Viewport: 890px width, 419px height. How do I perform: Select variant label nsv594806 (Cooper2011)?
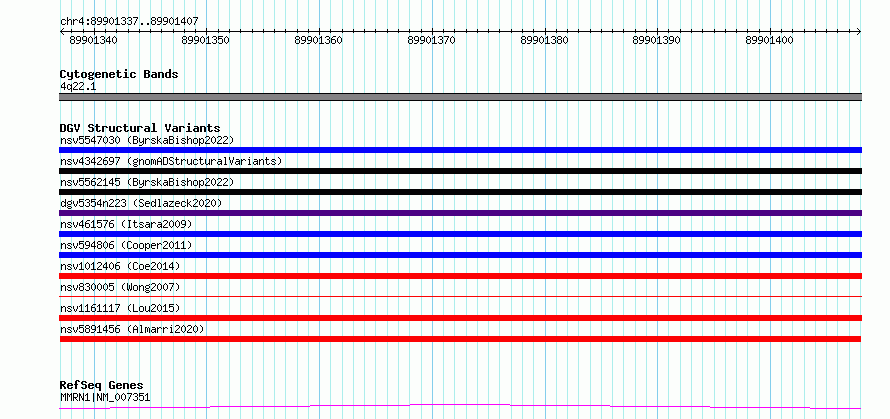click(x=126, y=245)
